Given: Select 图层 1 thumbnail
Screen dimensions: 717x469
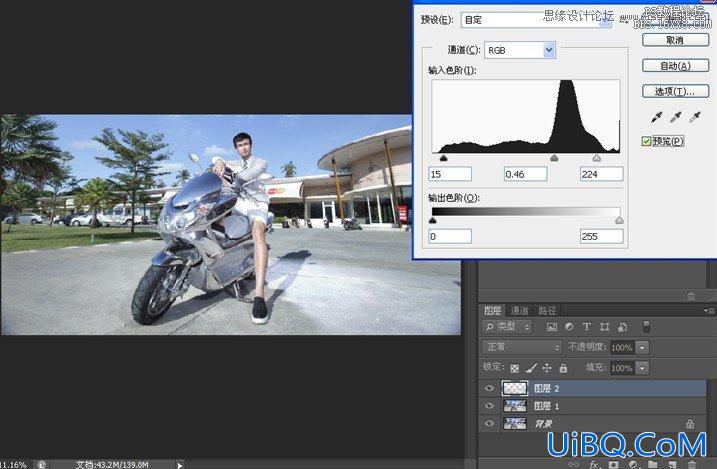Looking at the screenshot, I should [515, 405].
